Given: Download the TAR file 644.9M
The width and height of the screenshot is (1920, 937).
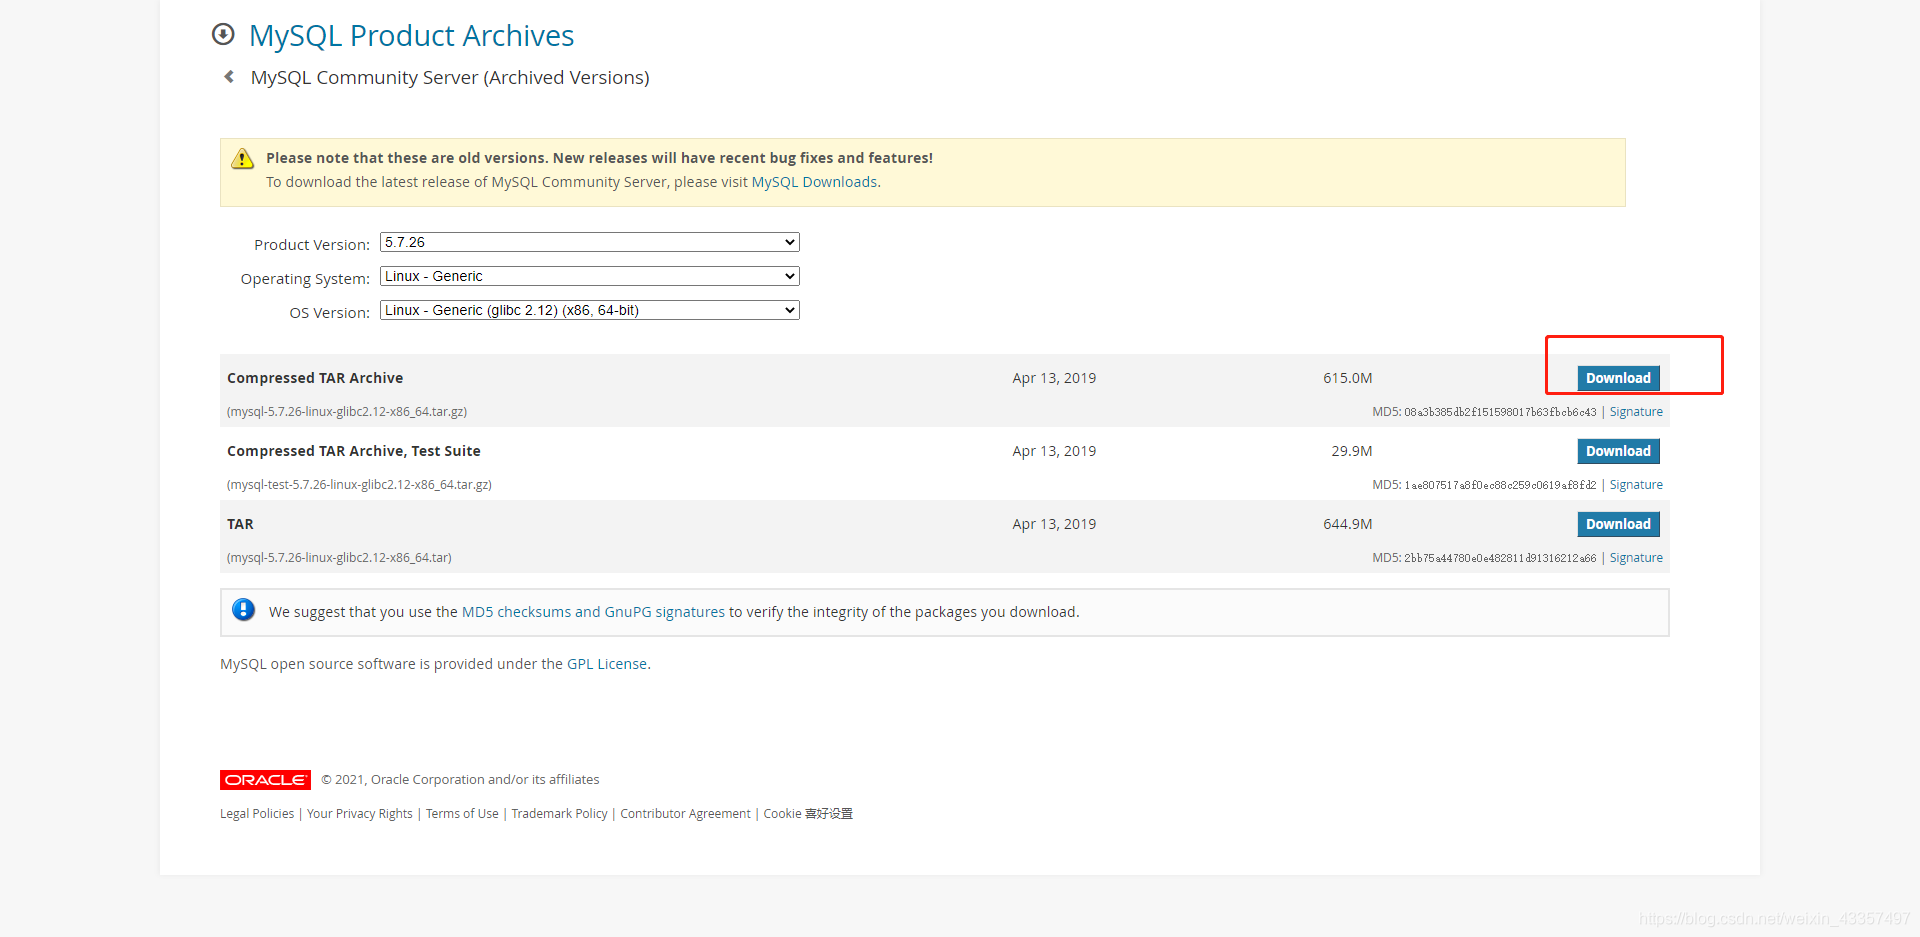Looking at the screenshot, I should pos(1618,524).
